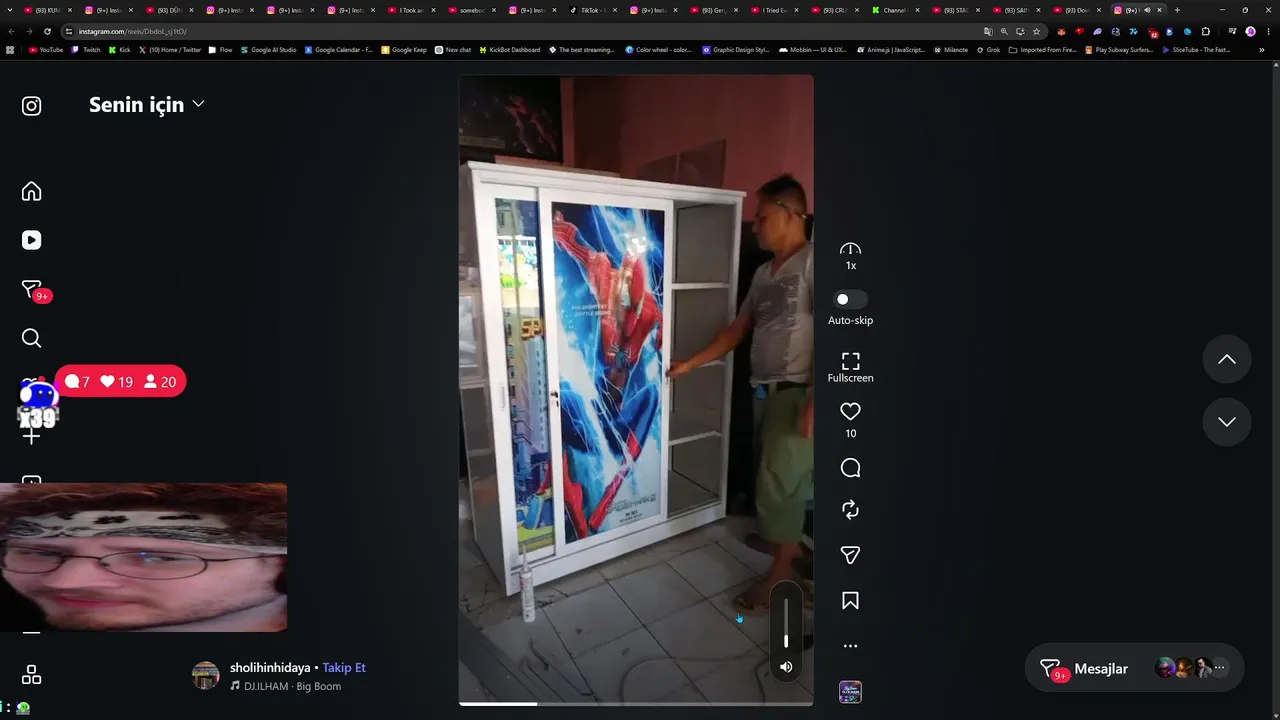
Task: Open the Zoom magnifier icon in address bar
Action: coord(1004,31)
